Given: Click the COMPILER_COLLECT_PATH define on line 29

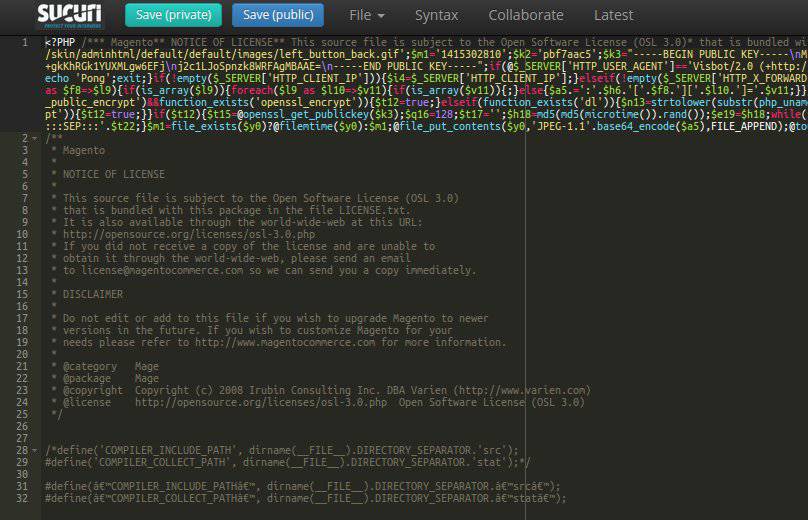Looking at the screenshot, I should 288,462.
